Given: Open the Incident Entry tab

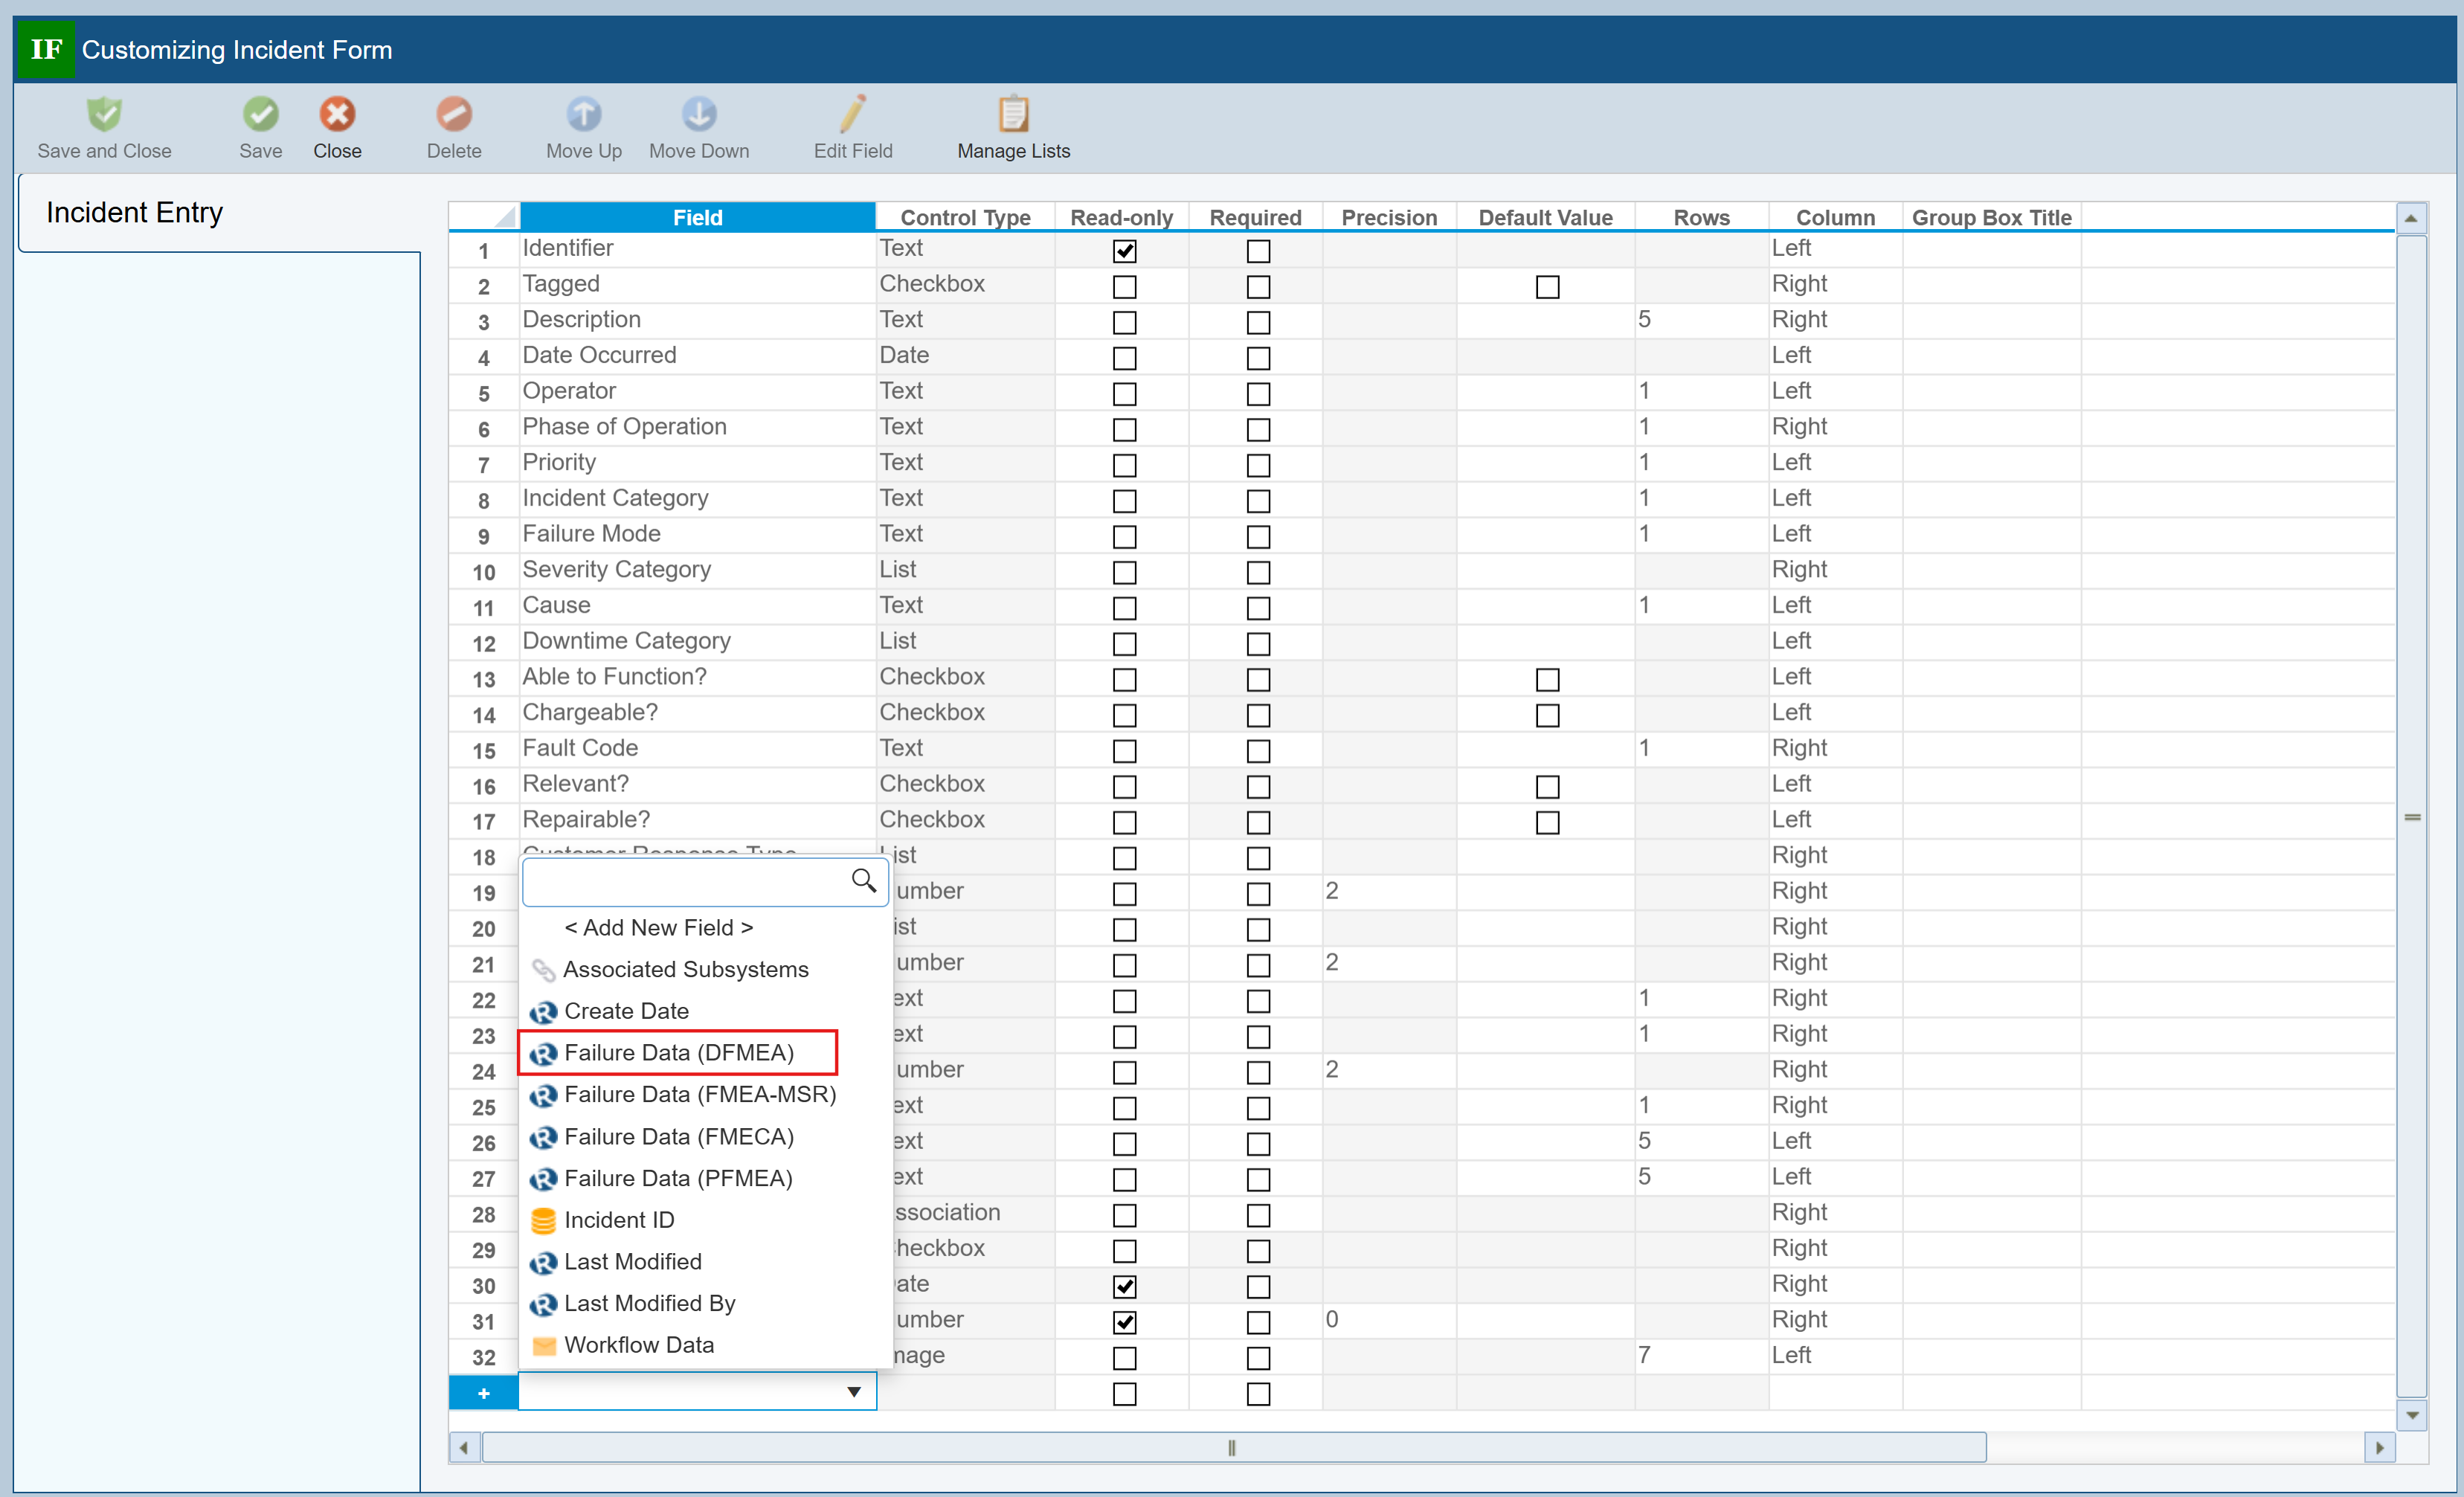Looking at the screenshot, I should click(x=135, y=213).
